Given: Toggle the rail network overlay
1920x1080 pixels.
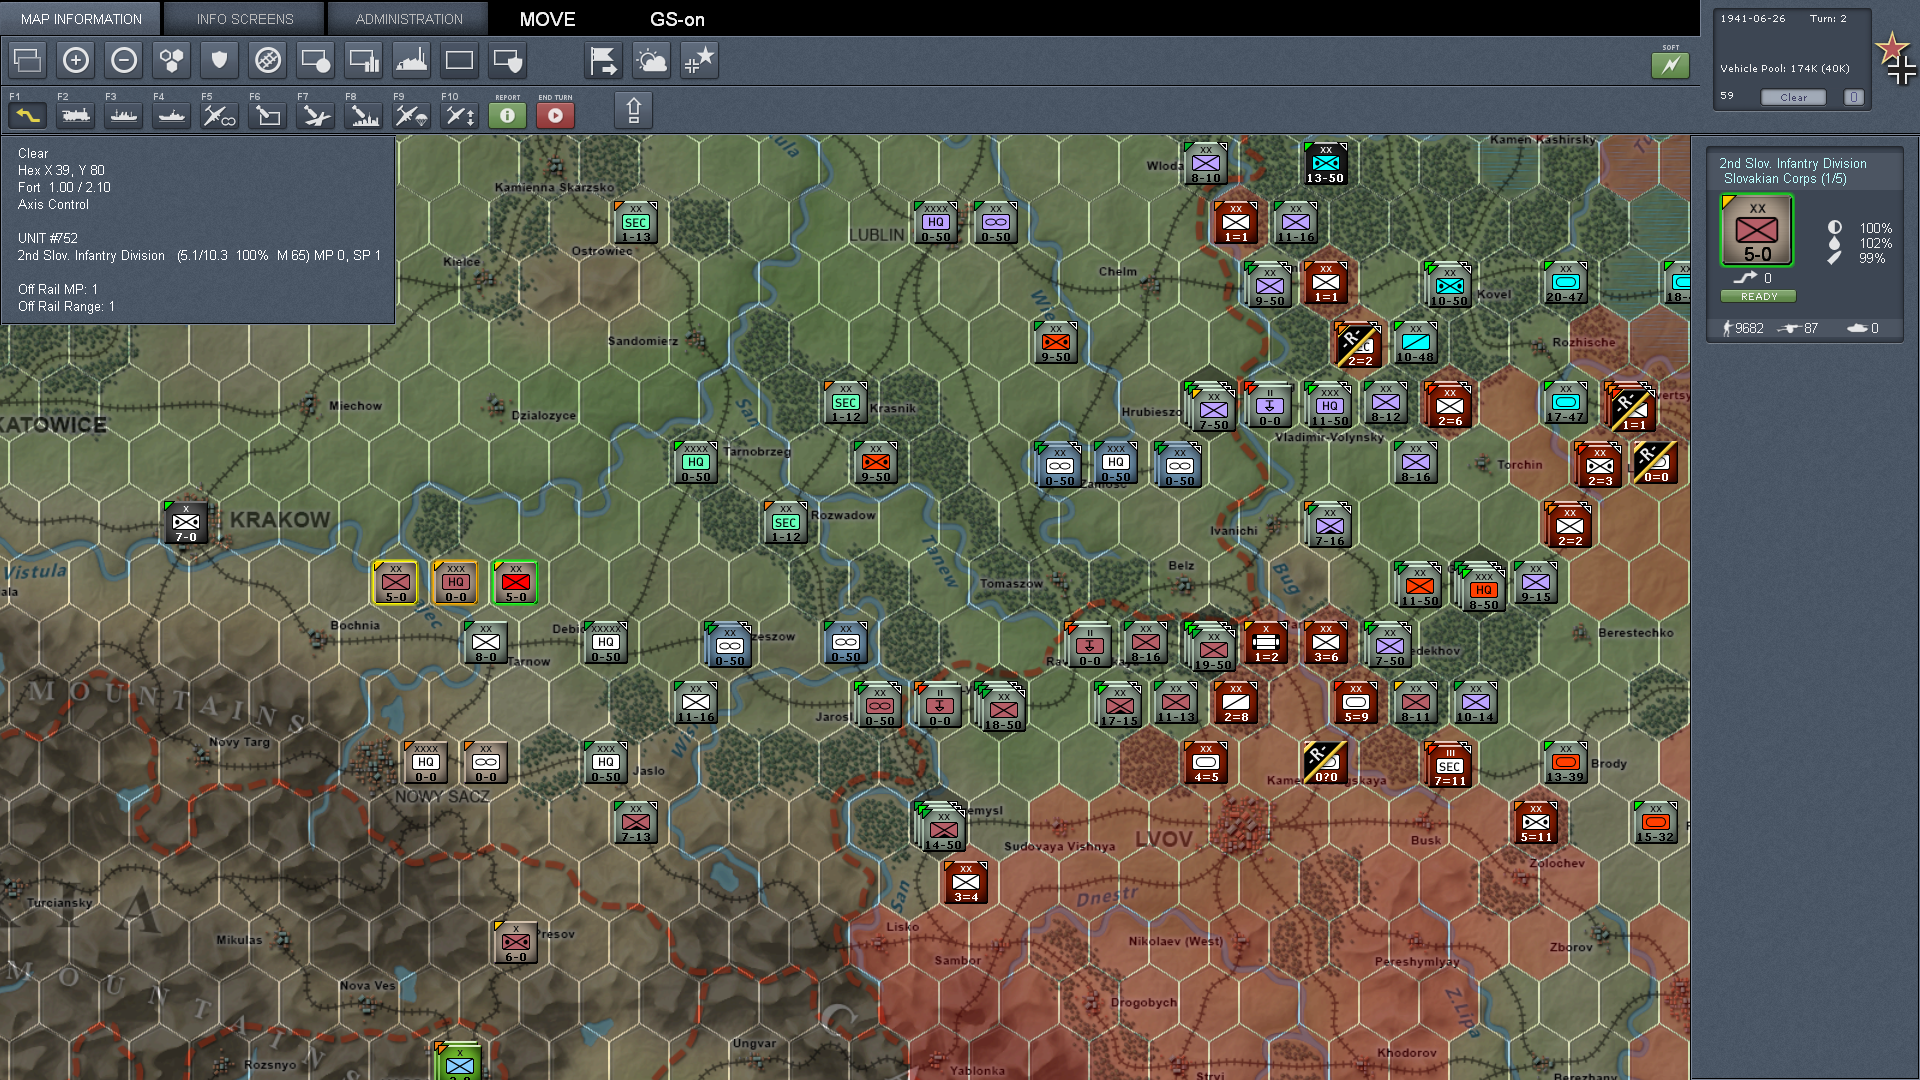Looking at the screenshot, I should click(x=268, y=61).
